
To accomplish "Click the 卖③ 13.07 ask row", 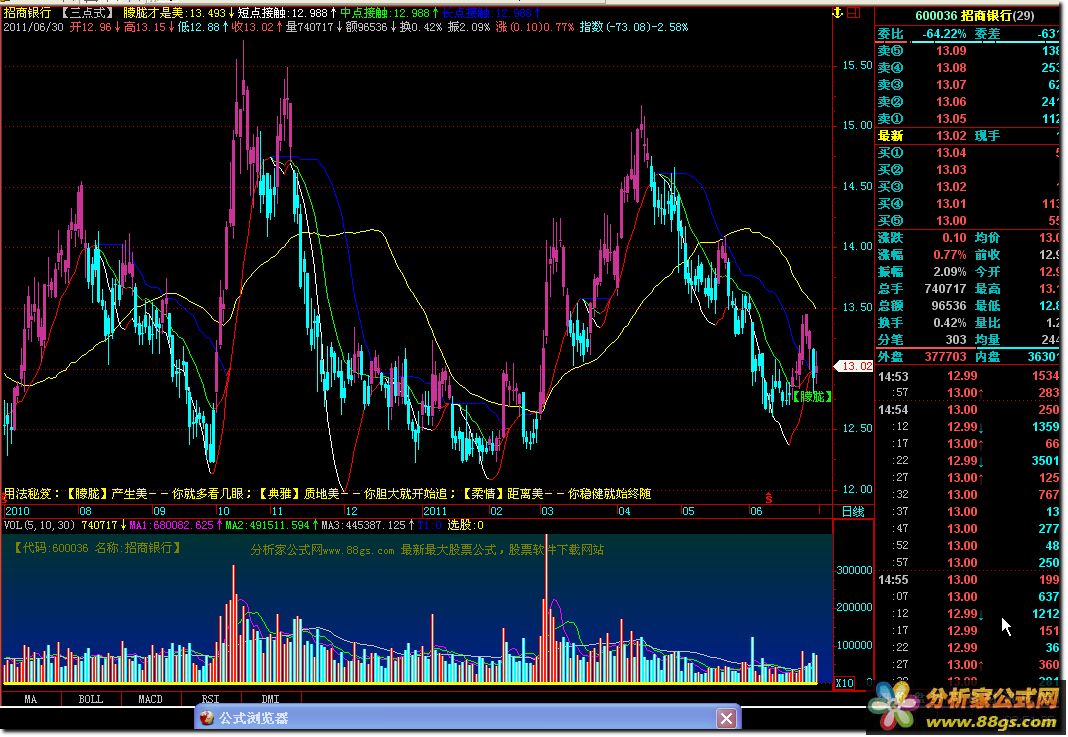I will 967,85.
